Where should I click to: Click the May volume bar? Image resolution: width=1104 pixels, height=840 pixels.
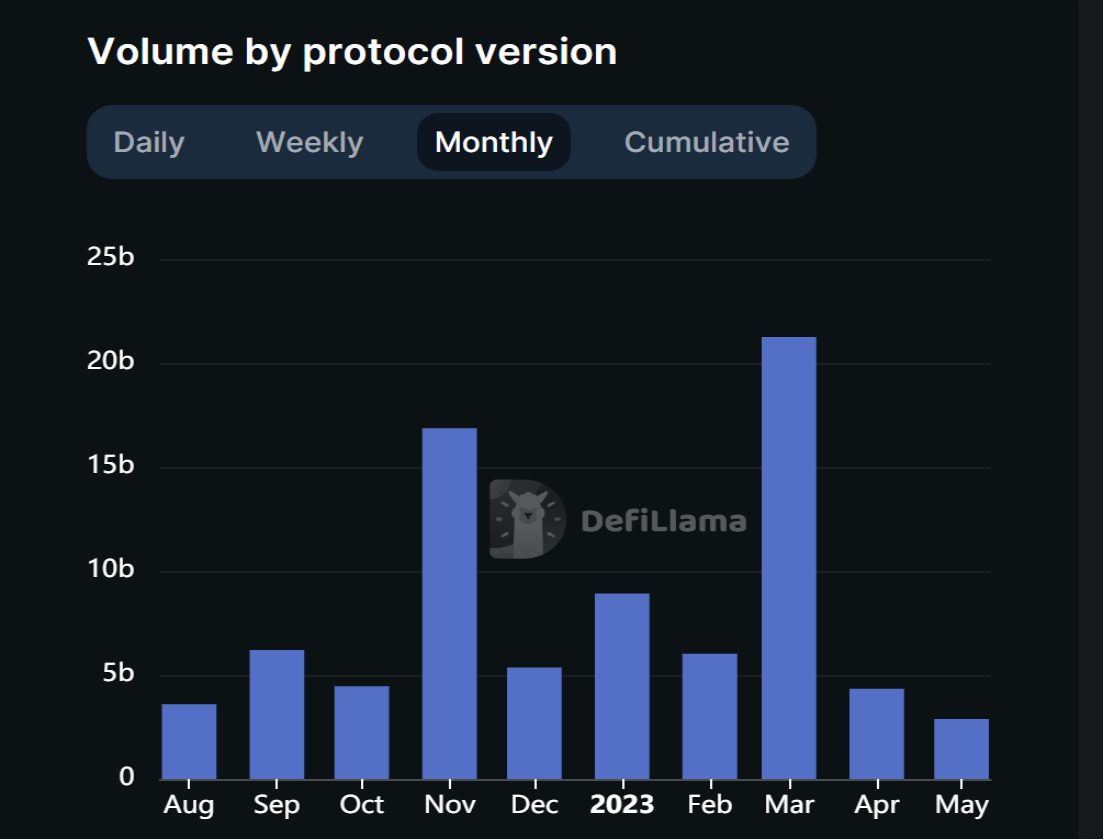pyautogui.click(x=962, y=748)
